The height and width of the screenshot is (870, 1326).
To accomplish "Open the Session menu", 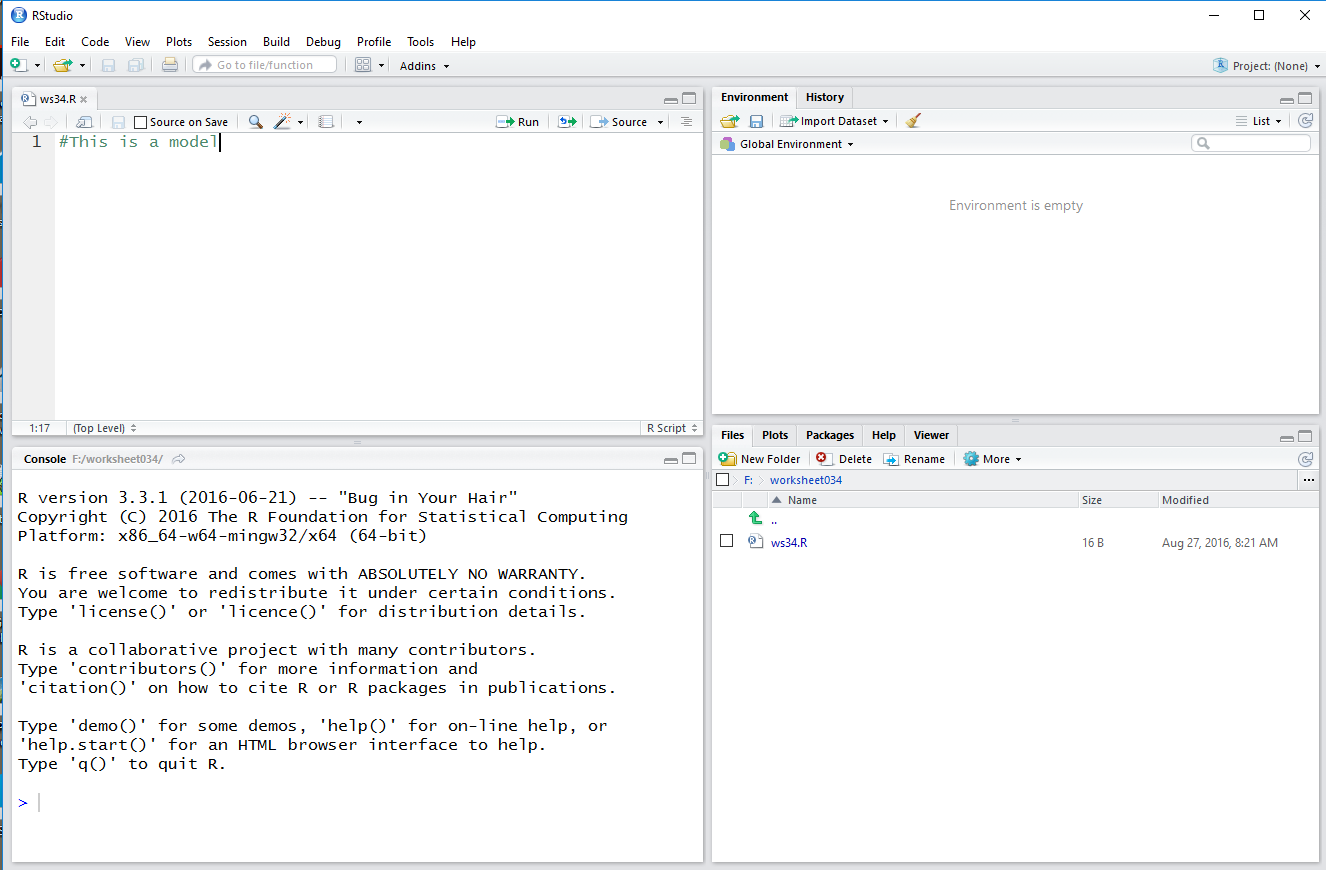I will pos(227,42).
